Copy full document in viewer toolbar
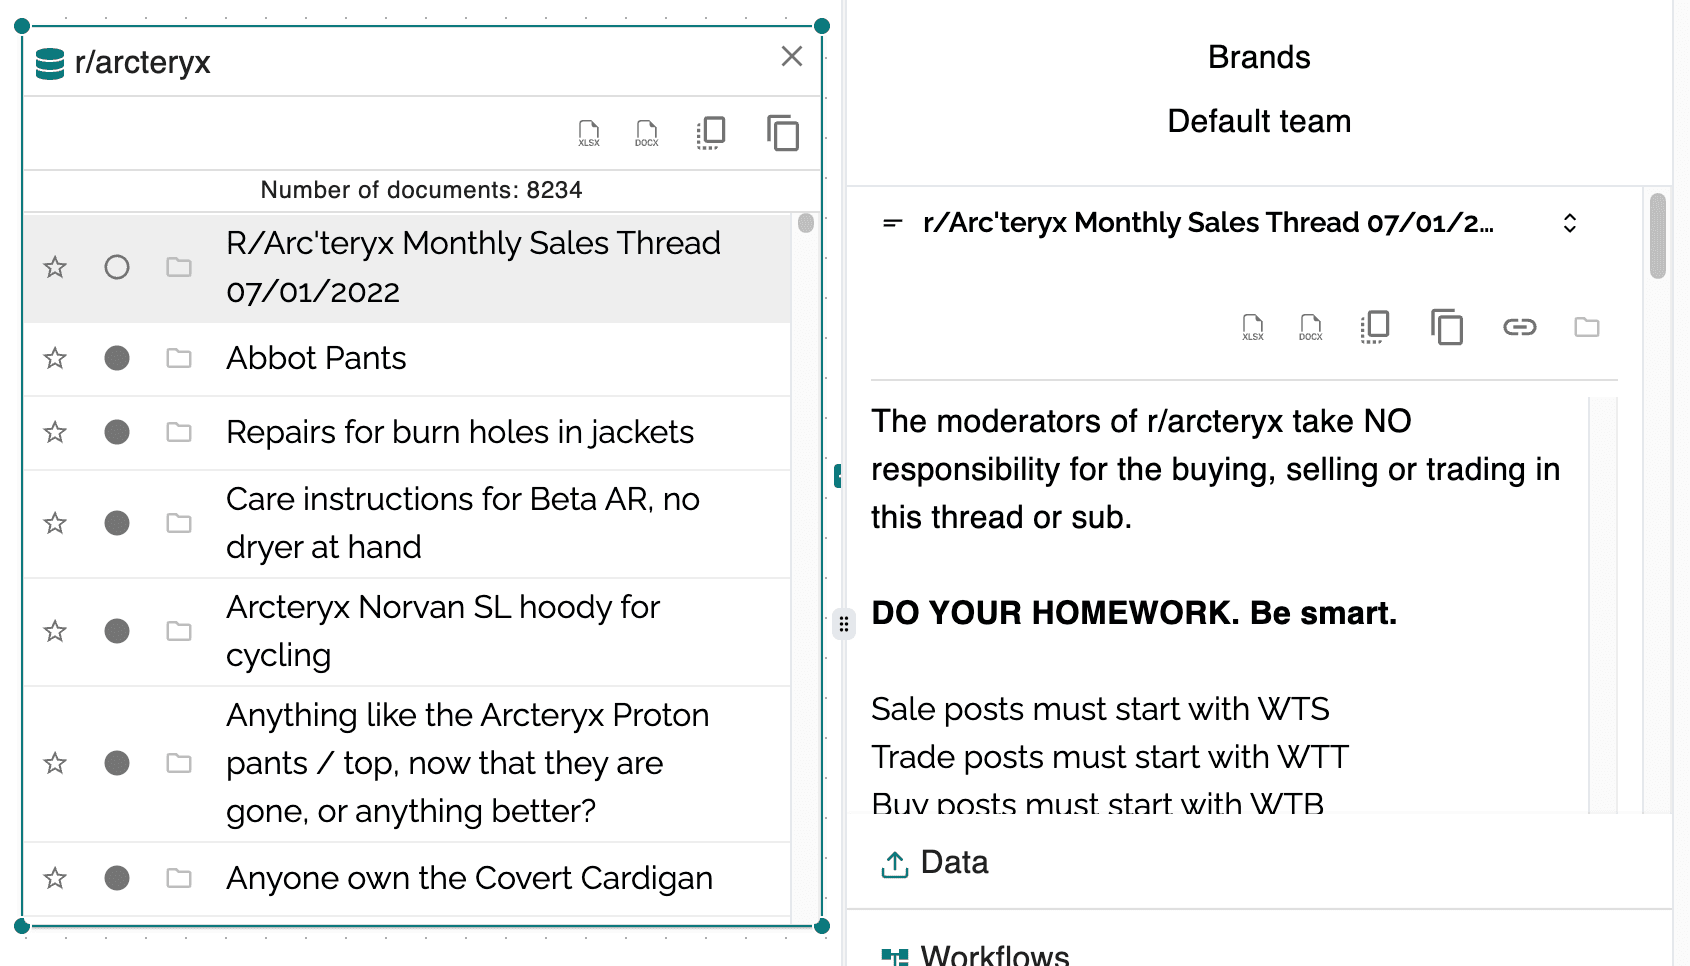This screenshot has width=1690, height=966. coord(1447,327)
